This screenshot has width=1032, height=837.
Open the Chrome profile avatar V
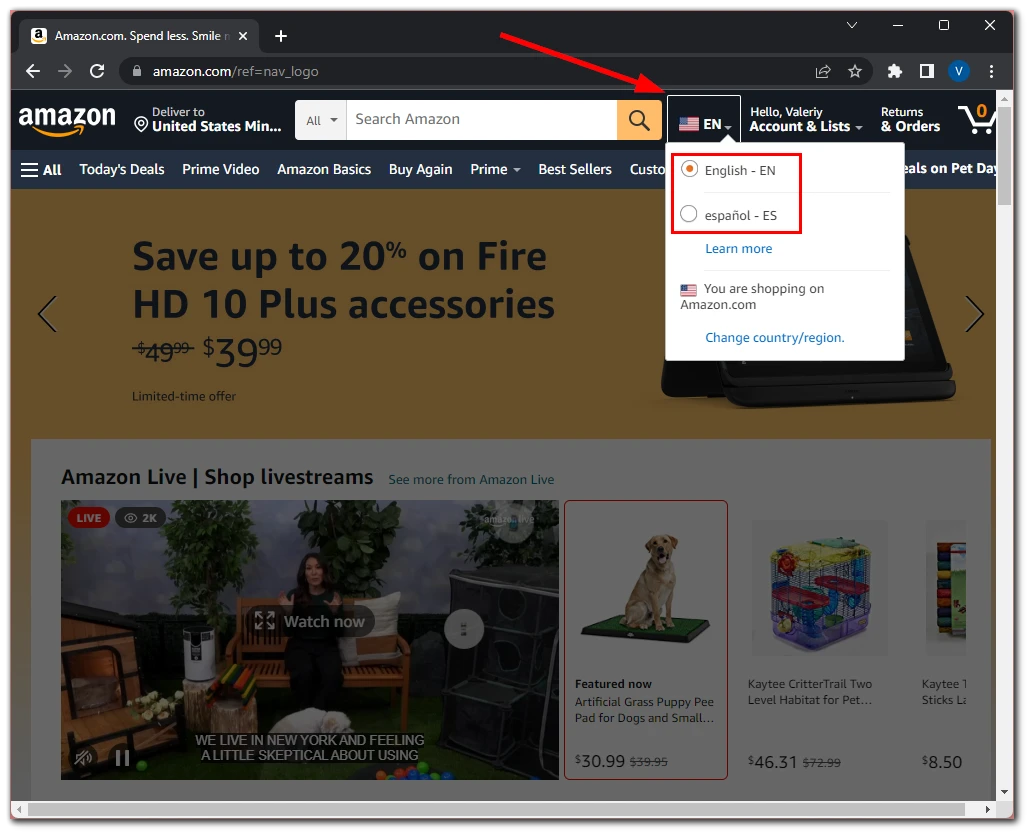tap(959, 71)
